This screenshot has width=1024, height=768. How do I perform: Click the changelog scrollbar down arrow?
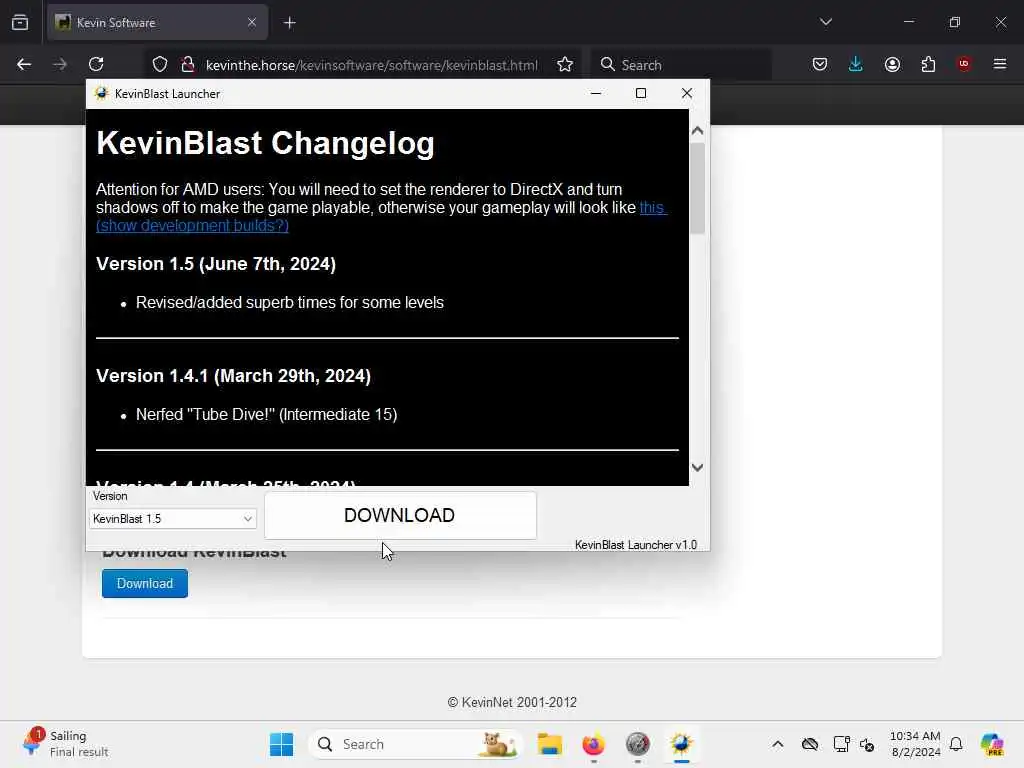697,468
